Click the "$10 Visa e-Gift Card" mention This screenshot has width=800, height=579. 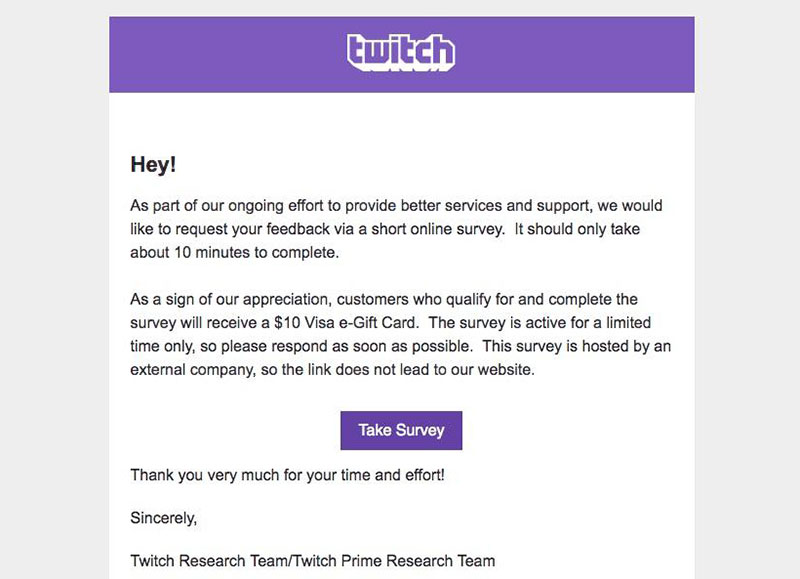pos(346,323)
